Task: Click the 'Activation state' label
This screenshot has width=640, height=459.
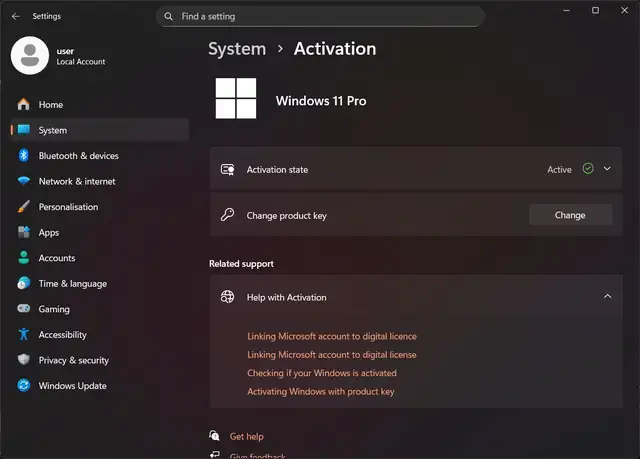Action: [277, 169]
